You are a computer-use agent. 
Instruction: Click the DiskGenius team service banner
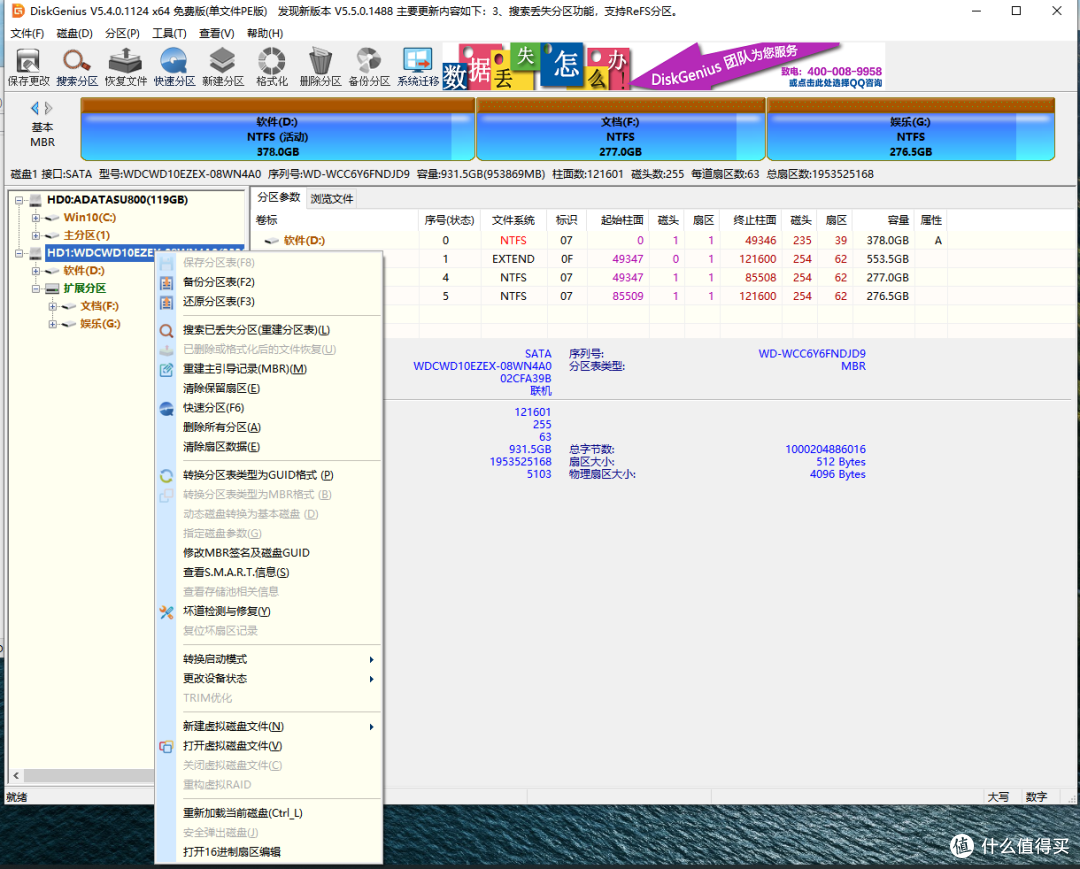(x=758, y=67)
